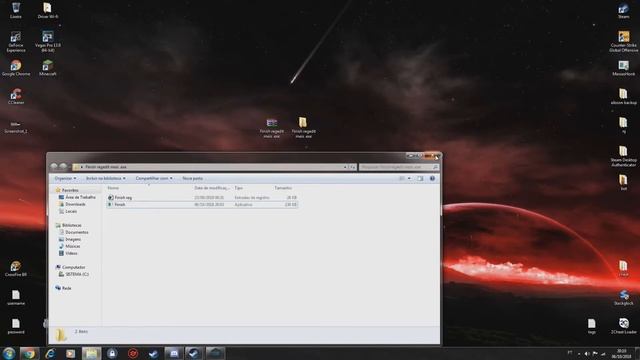The height and width of the screenshot is (360, 640).
Task: Open the volume icon in system tray
Action: 587,353
